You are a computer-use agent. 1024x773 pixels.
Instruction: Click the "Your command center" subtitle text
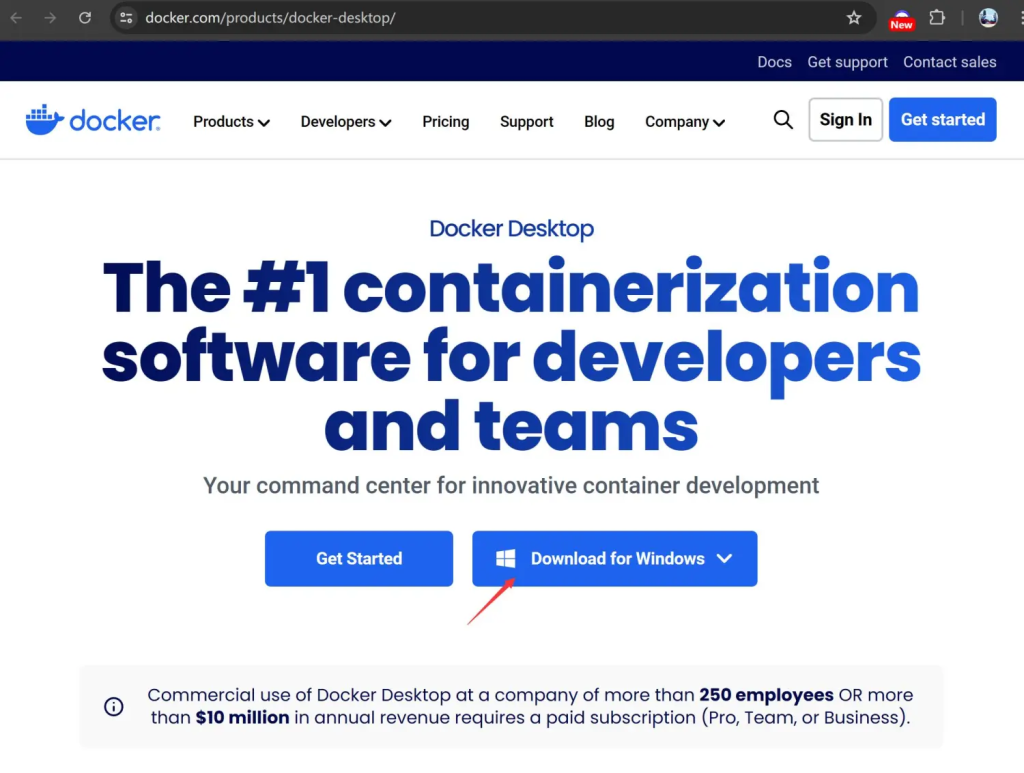coord(511,486)
